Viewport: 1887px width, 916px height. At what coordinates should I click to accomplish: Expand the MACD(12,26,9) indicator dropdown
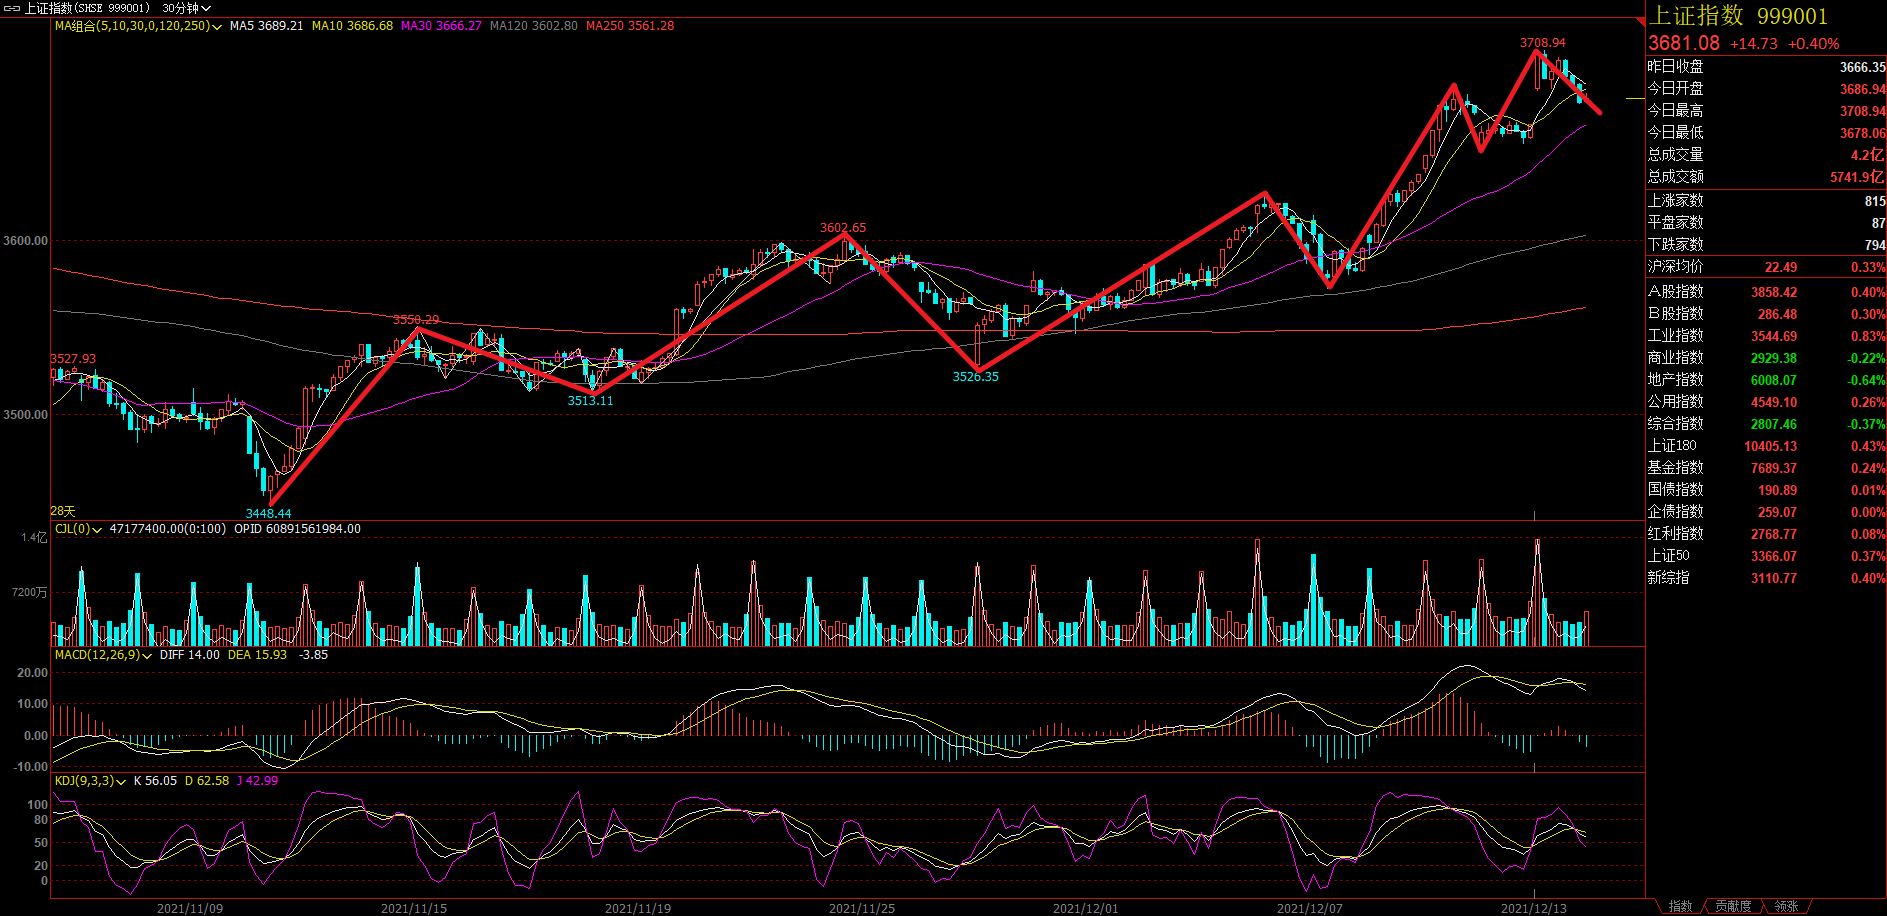coord(147,656)
